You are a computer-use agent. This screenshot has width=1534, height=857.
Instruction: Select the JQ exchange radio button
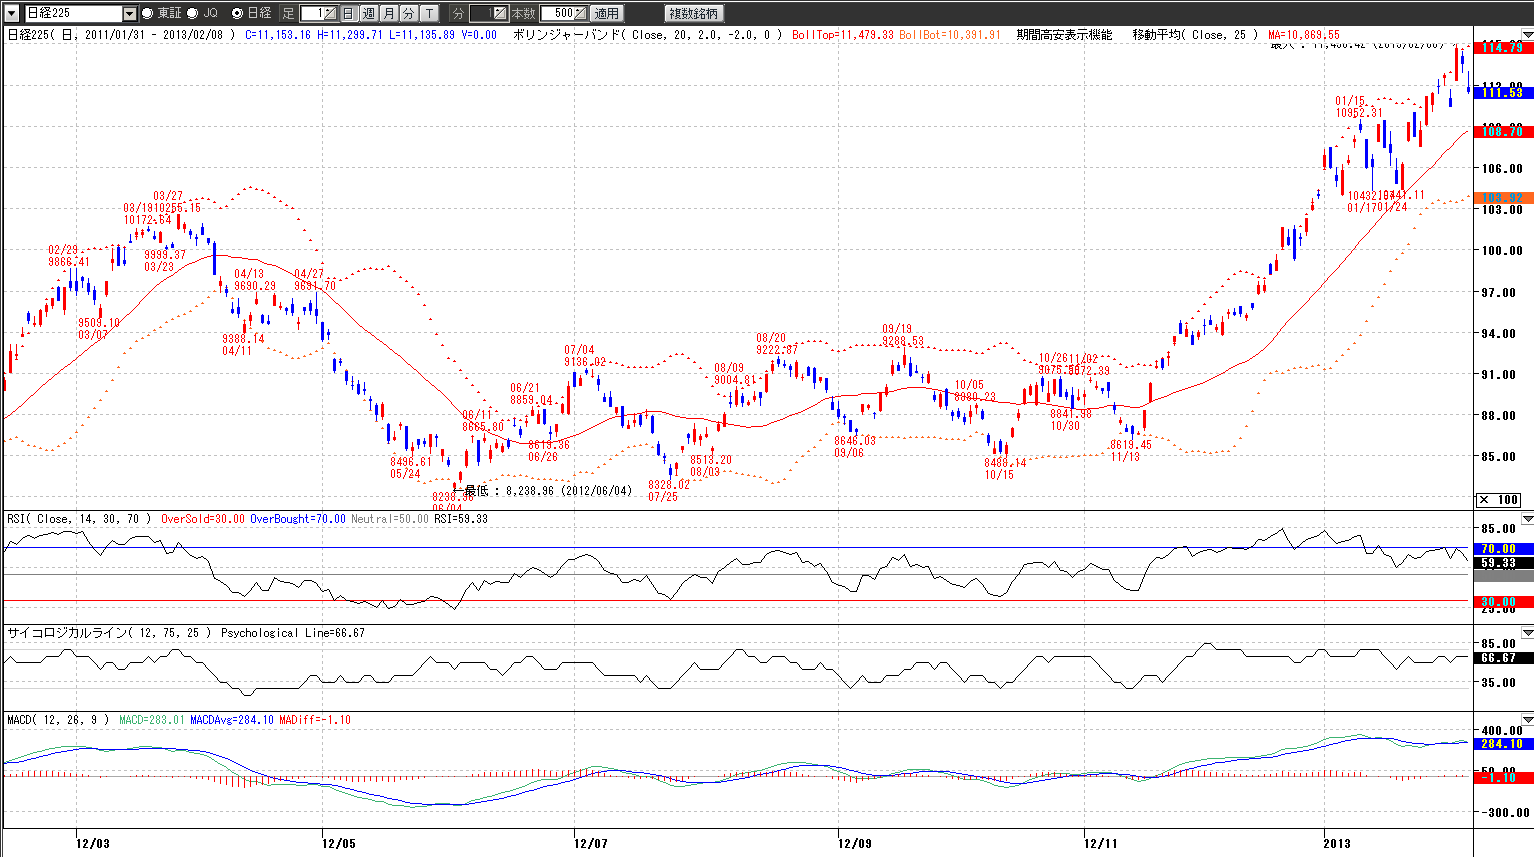coord(193,13)
